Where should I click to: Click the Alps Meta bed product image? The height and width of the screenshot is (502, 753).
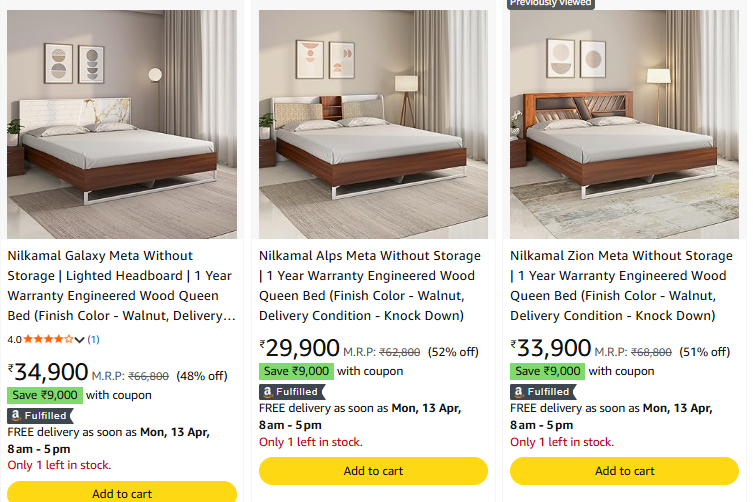point(373,124)
